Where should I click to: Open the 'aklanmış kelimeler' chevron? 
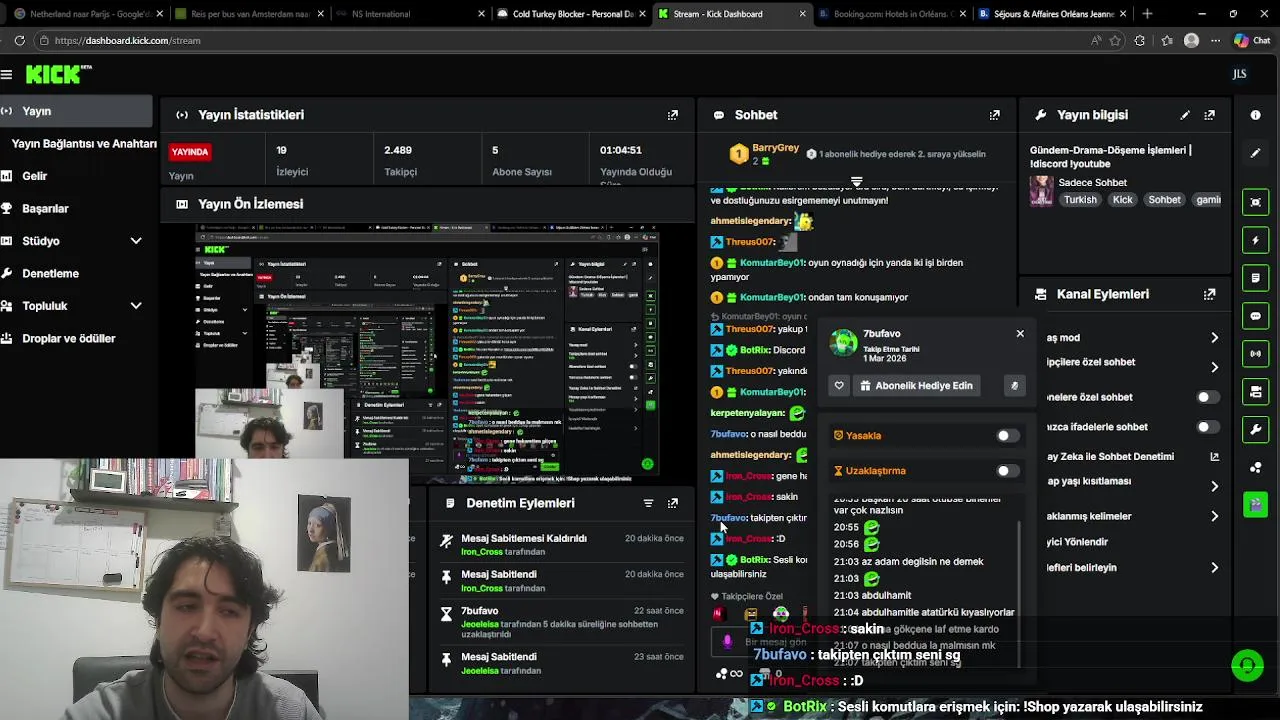tap(1214, 516)
